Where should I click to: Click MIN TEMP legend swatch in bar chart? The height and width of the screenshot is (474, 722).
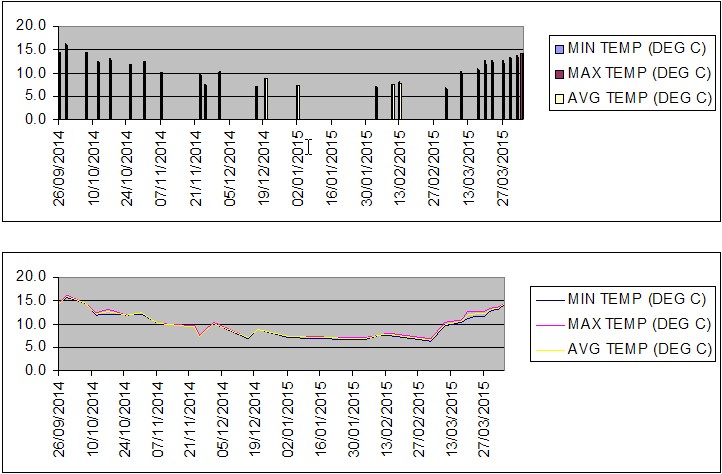click(559, 49)
